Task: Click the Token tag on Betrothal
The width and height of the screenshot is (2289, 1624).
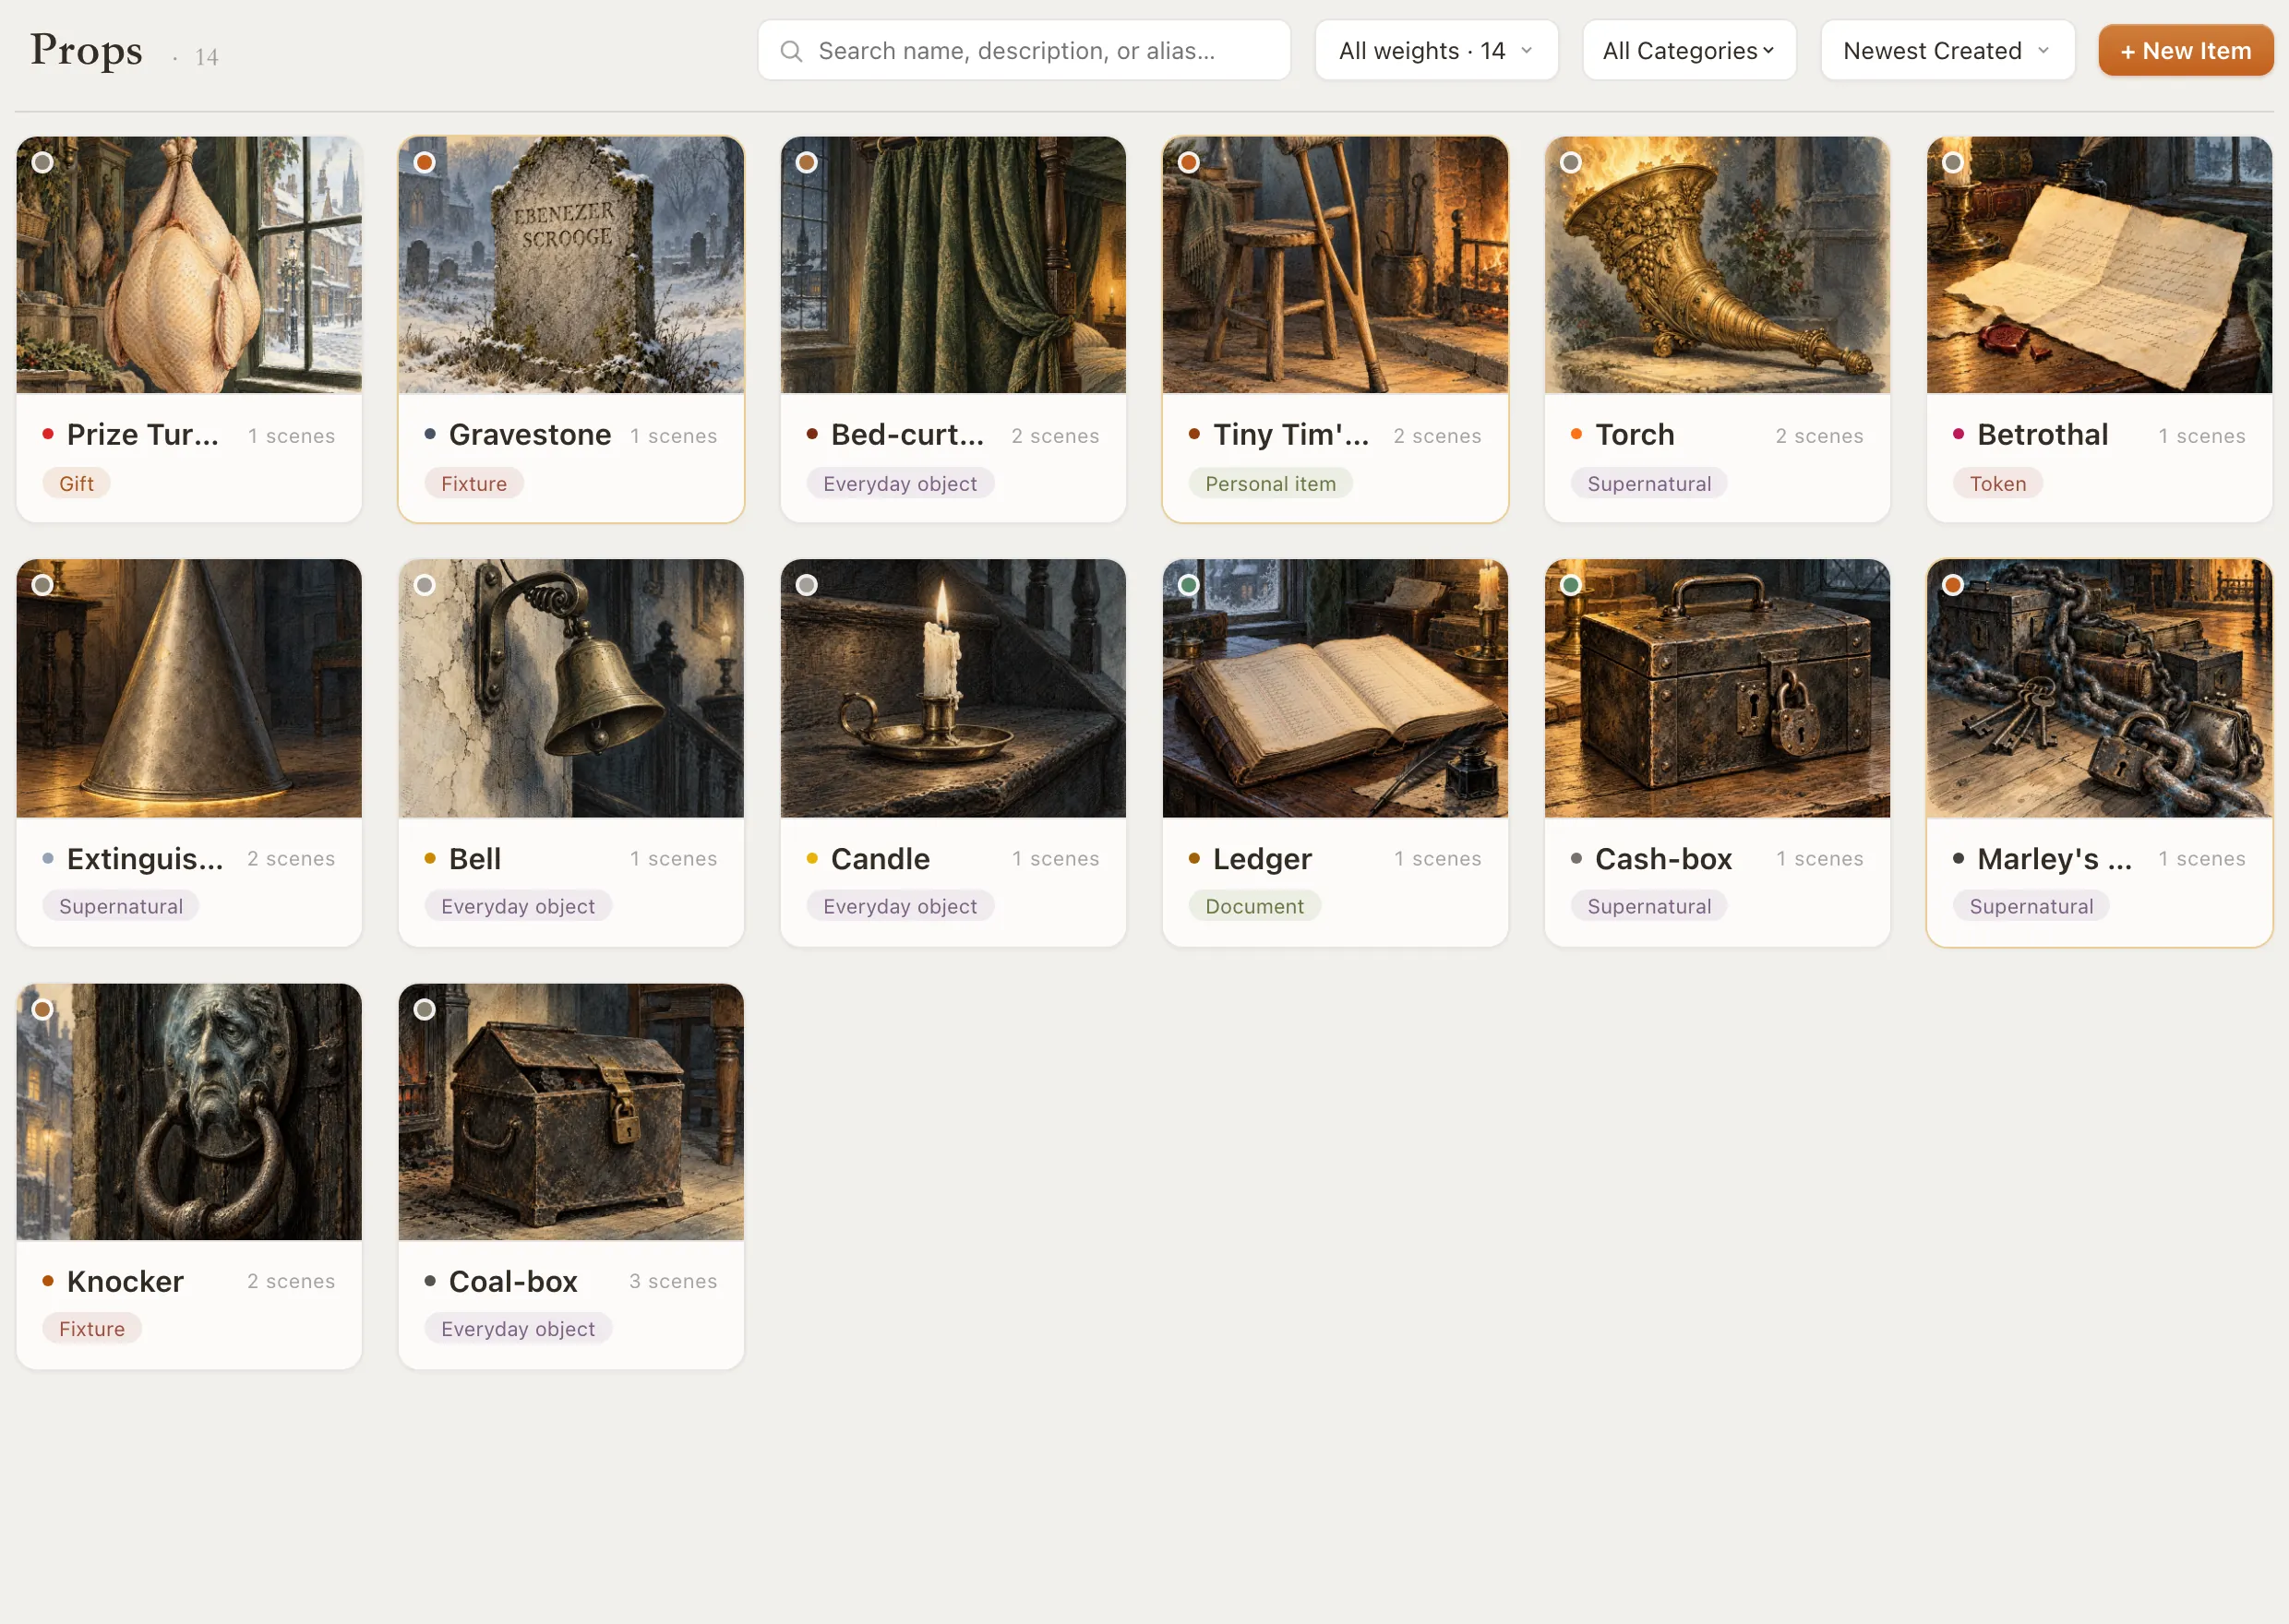Action: coord(1997,483)
